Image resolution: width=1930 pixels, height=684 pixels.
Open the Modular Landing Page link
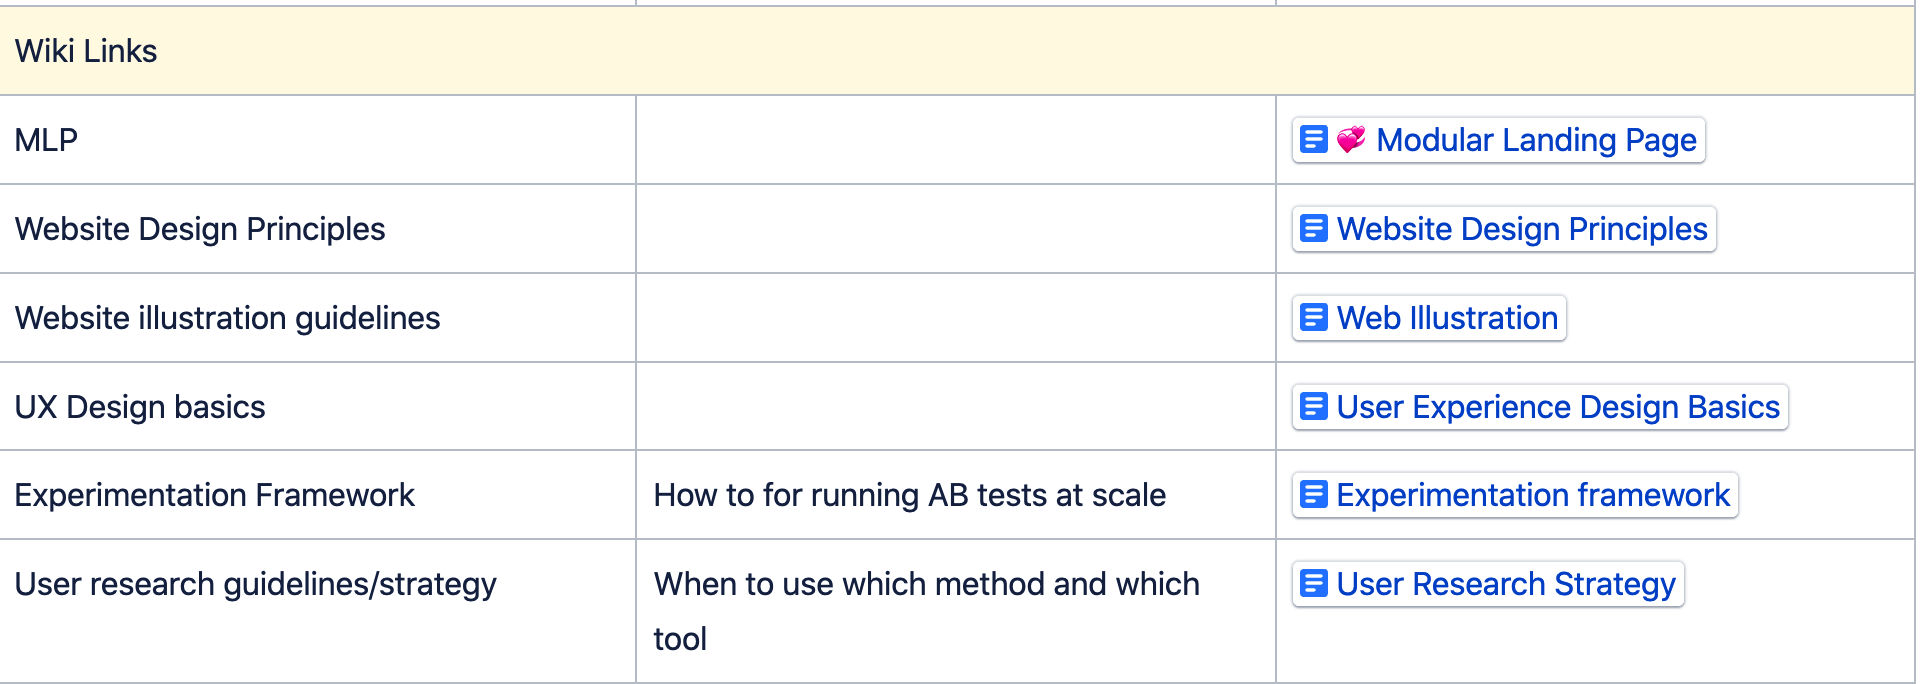pyautogui.click(x=1536, y=140)
